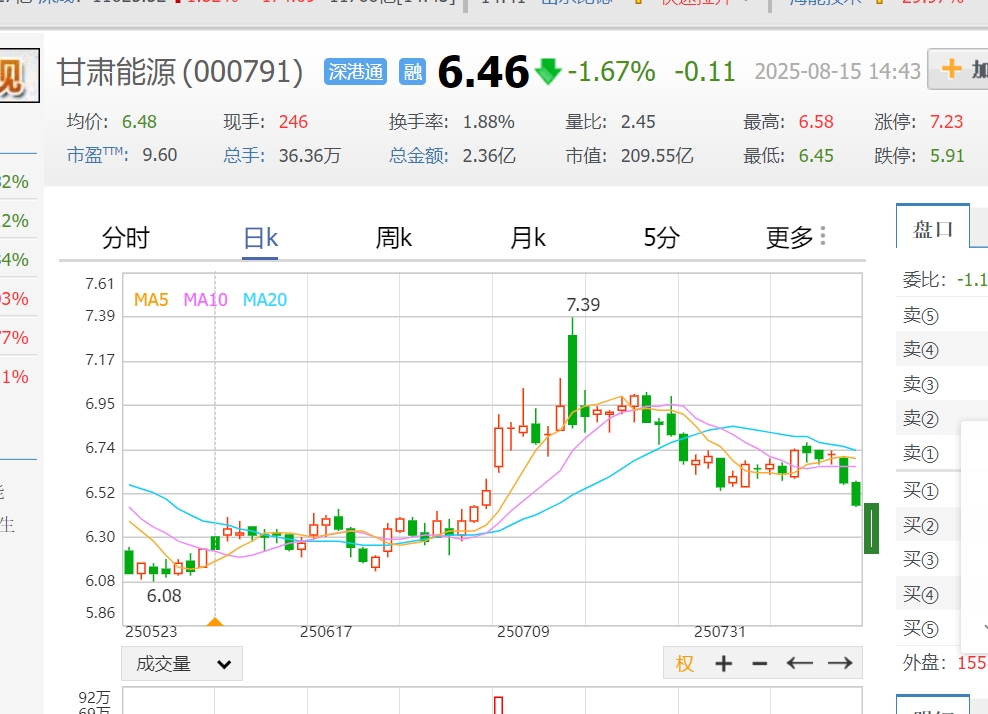Viewport: 988px width, 714px height.
Task: Click the 涨停 value 7.23
Action: point(946,122)
